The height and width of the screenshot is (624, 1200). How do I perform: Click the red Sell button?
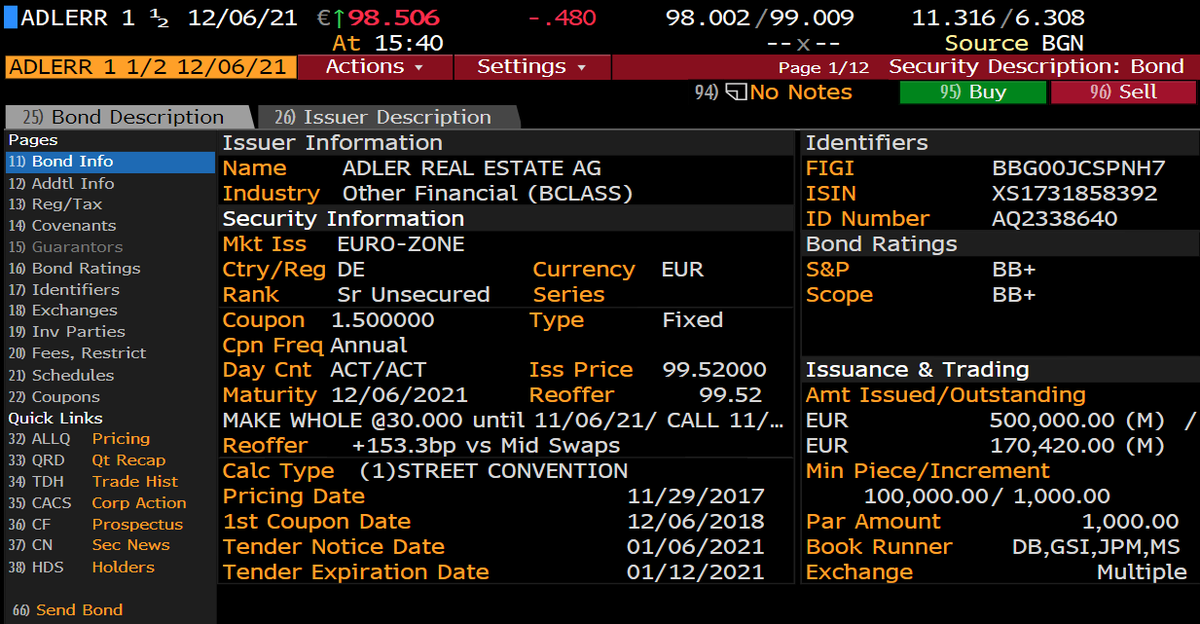click(1124, 92)
